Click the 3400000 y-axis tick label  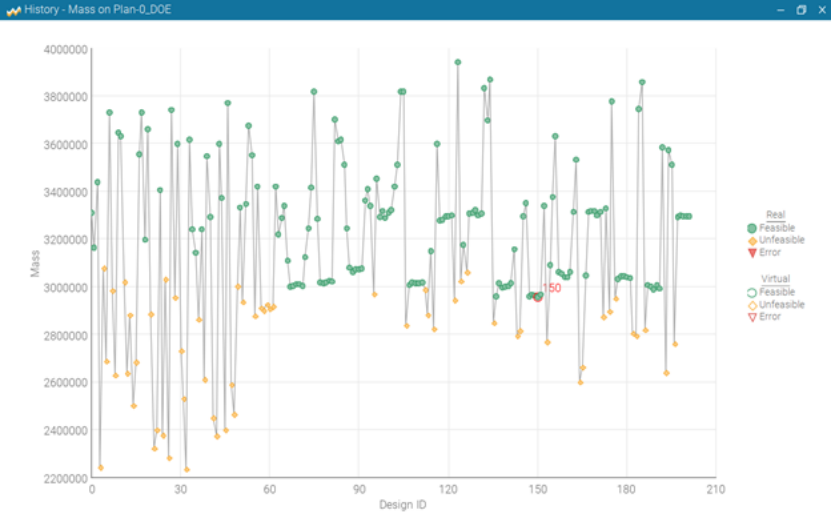[x=66, y=192]
